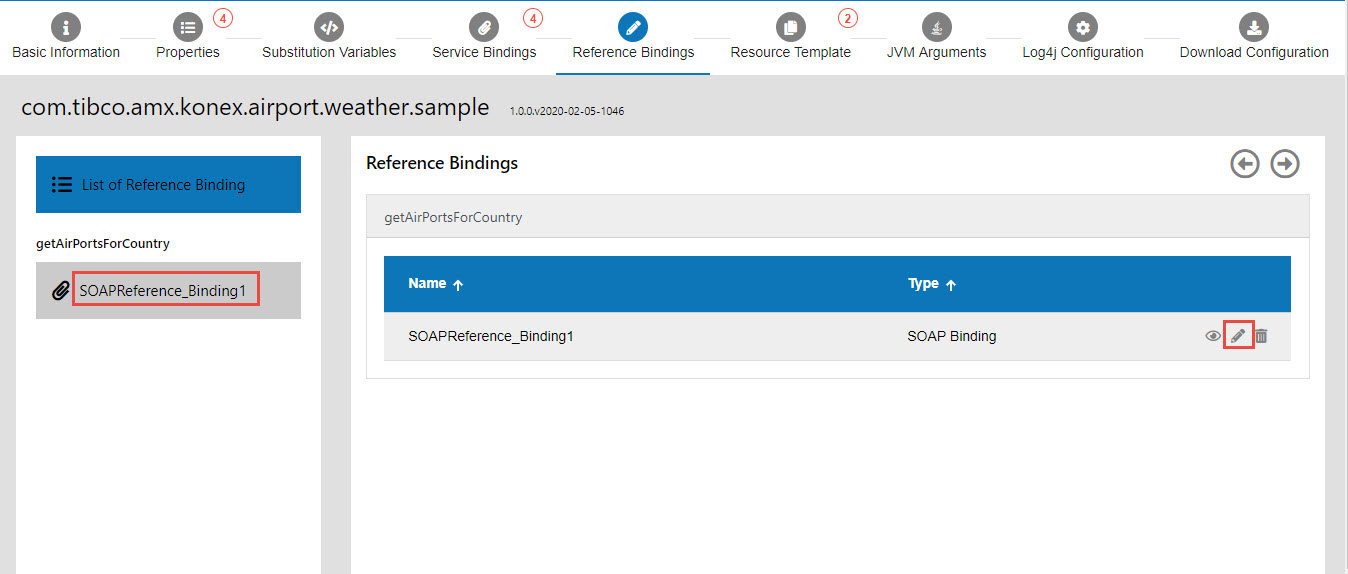Edit SOAPReference_Binding1 with the pencil icon
The image size is (1348, 574).
[x=1238, y=336]
